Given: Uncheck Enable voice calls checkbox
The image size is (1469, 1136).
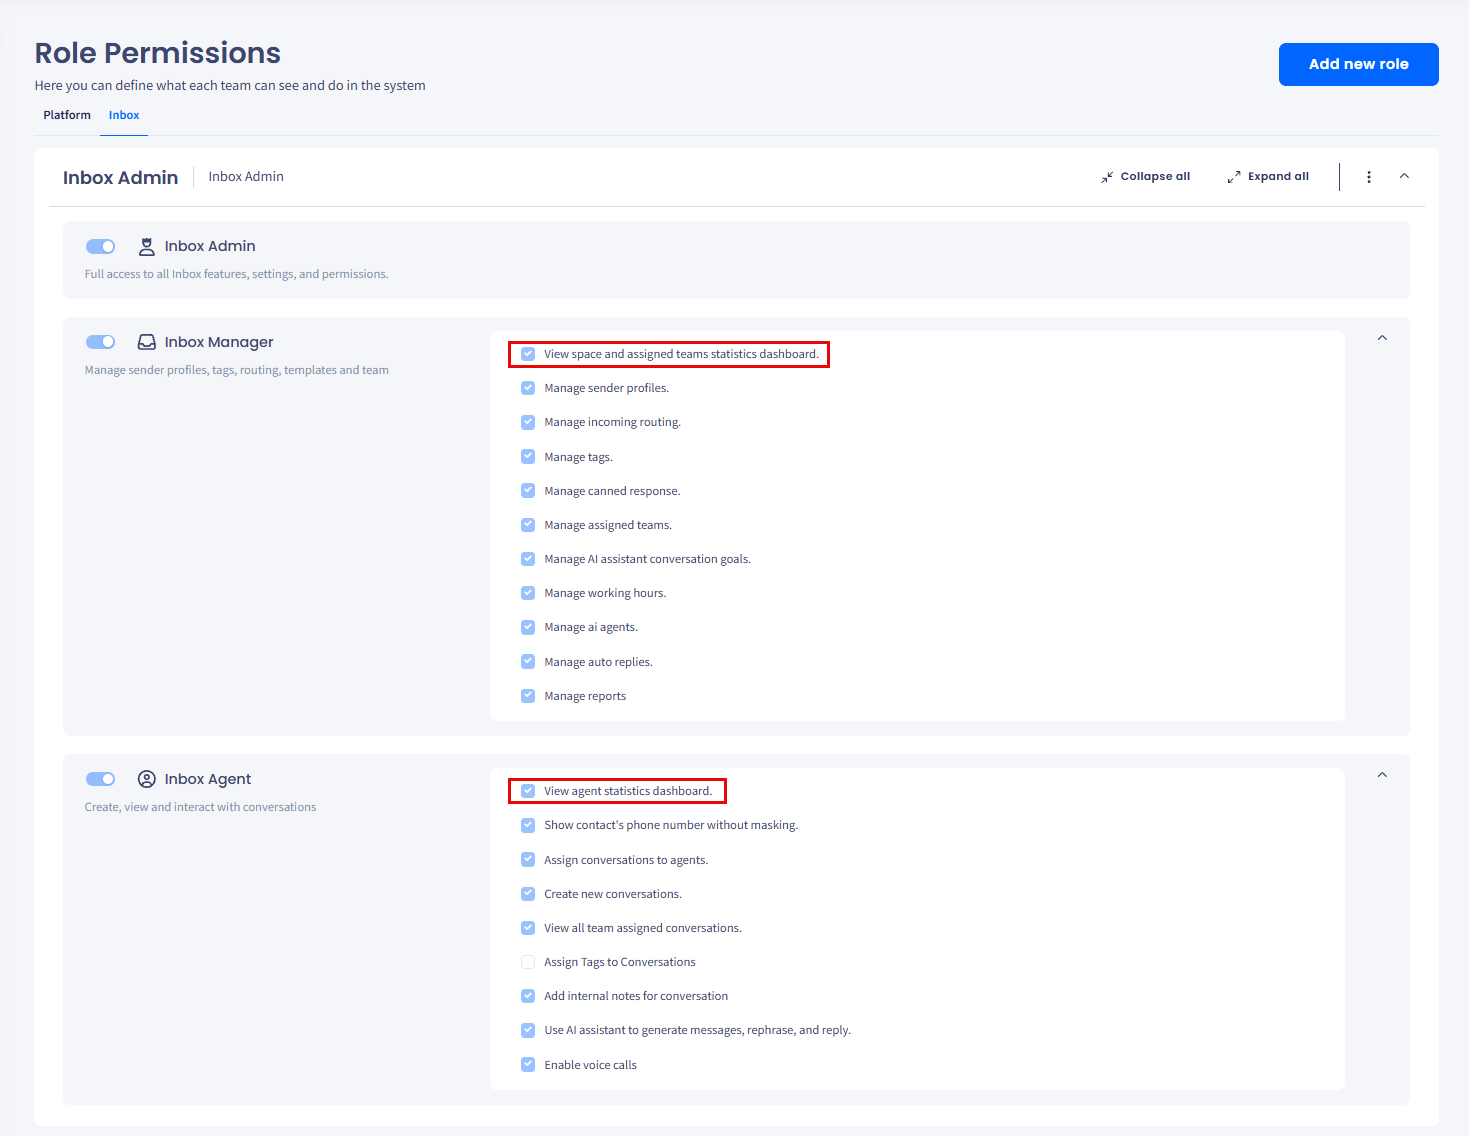Looking at the screenshot, I should (x=528, y=1064).
